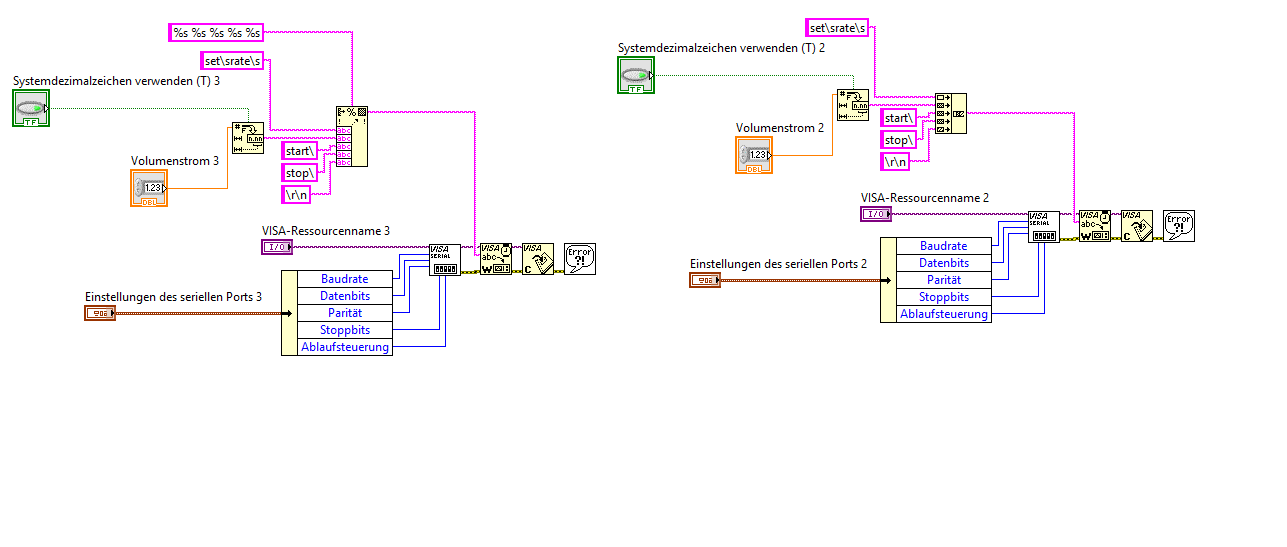The image size is (1287, 547).
Task: Click the VISA-Ressourcenname 3 label
Action: point(326,231)
